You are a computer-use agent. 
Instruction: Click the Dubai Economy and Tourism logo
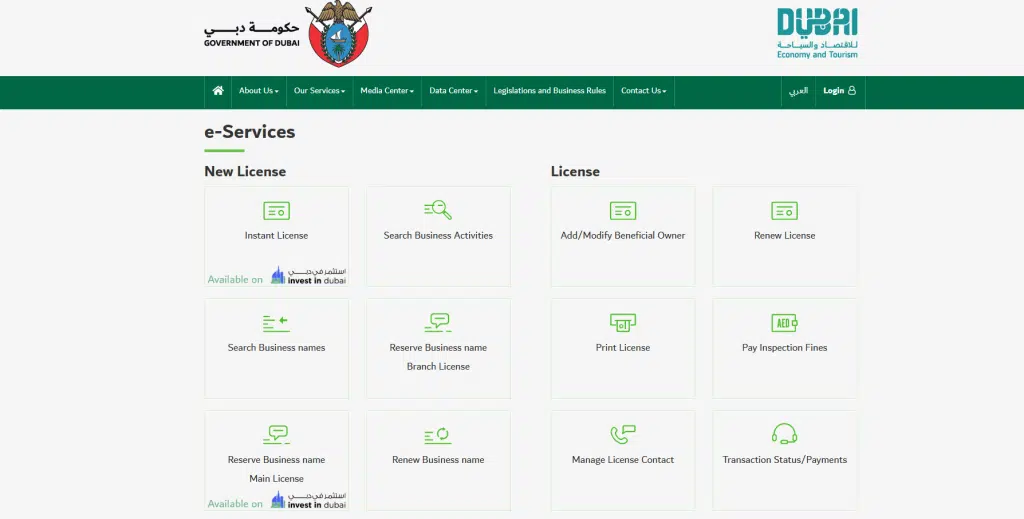817,33
